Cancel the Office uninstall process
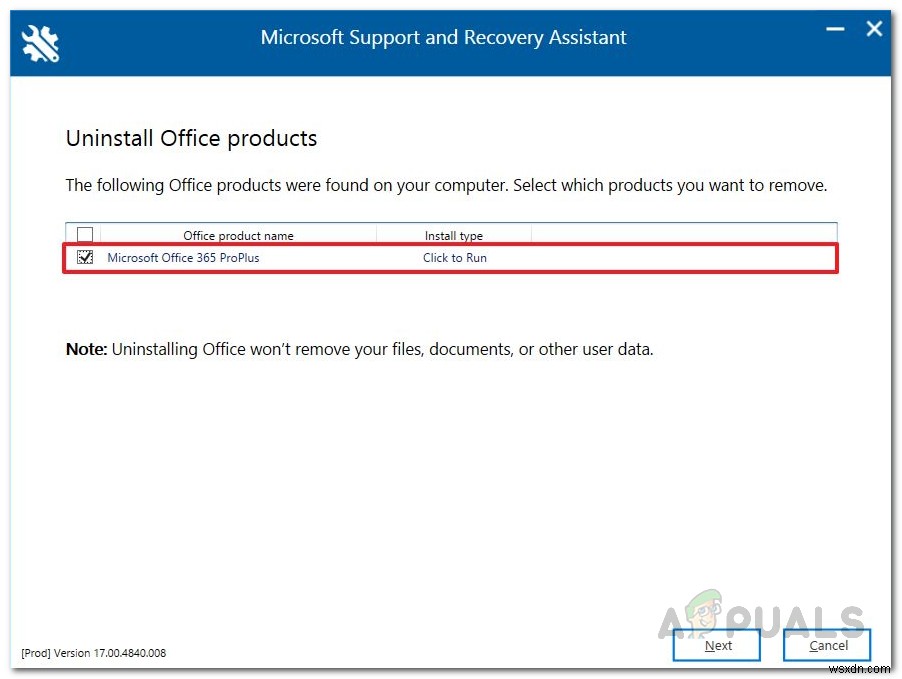902x679 pixels. tap(827, 645)
